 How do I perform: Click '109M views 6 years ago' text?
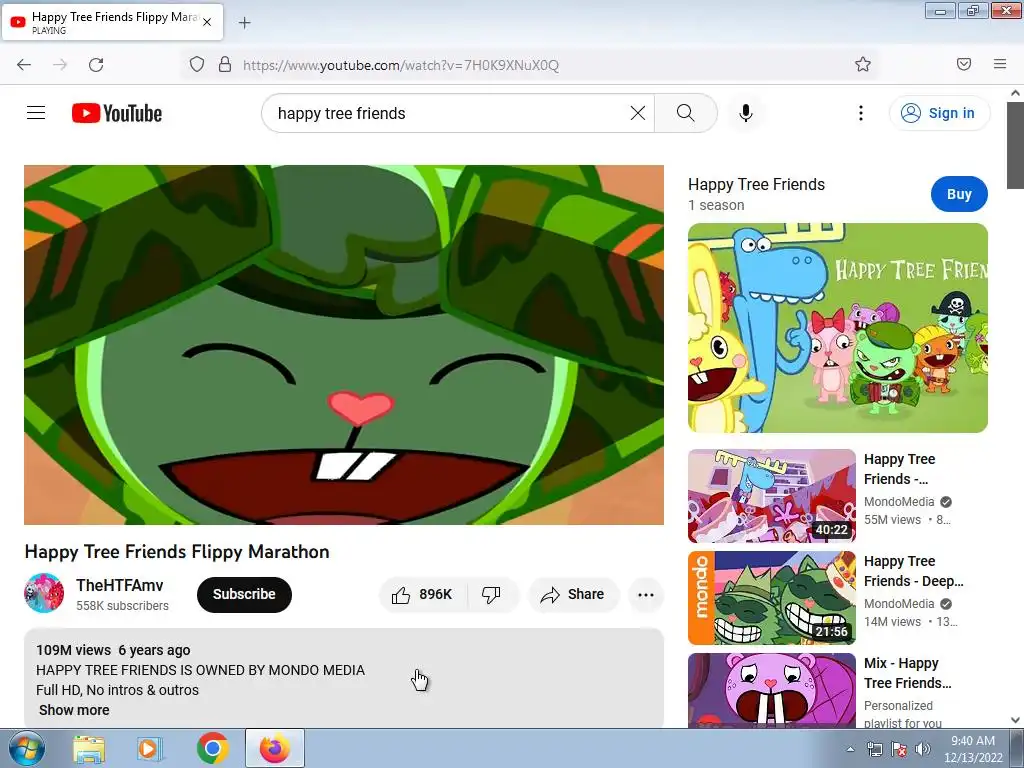click(x=113, y=650)
